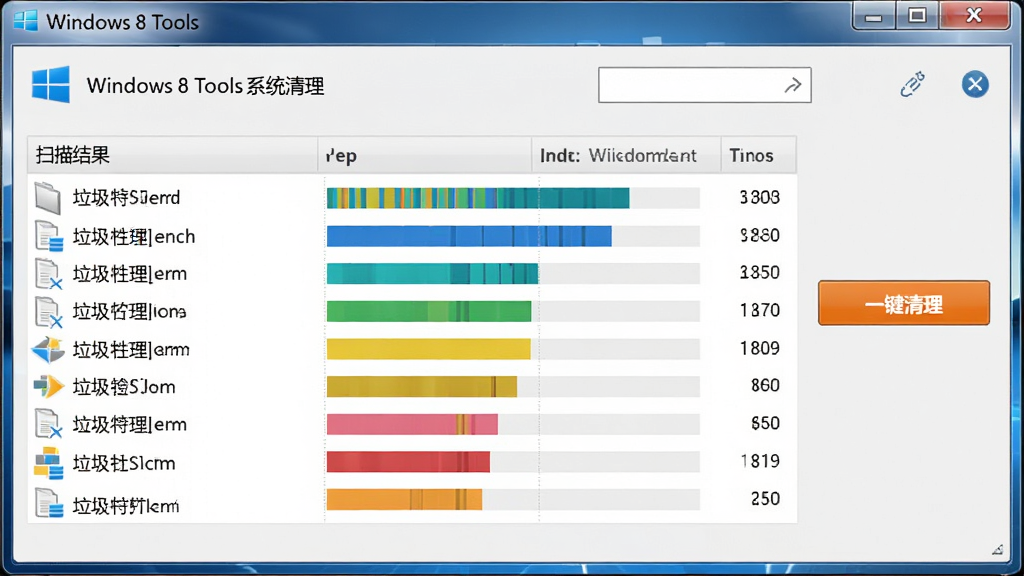Click the value 1819

coord(760,461)
